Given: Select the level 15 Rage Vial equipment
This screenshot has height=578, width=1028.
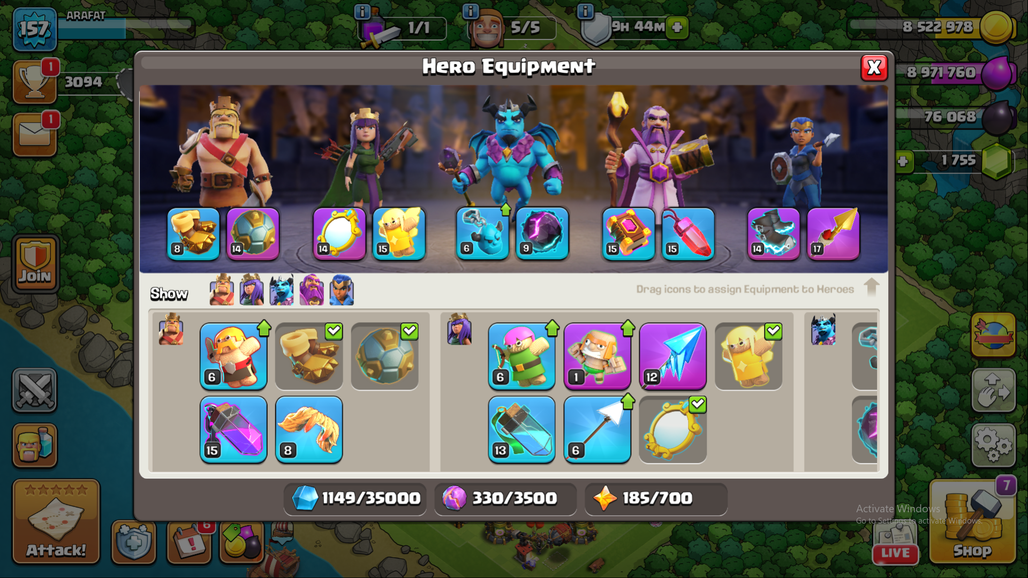Looking at the screenshot, I should coord(233,429).
